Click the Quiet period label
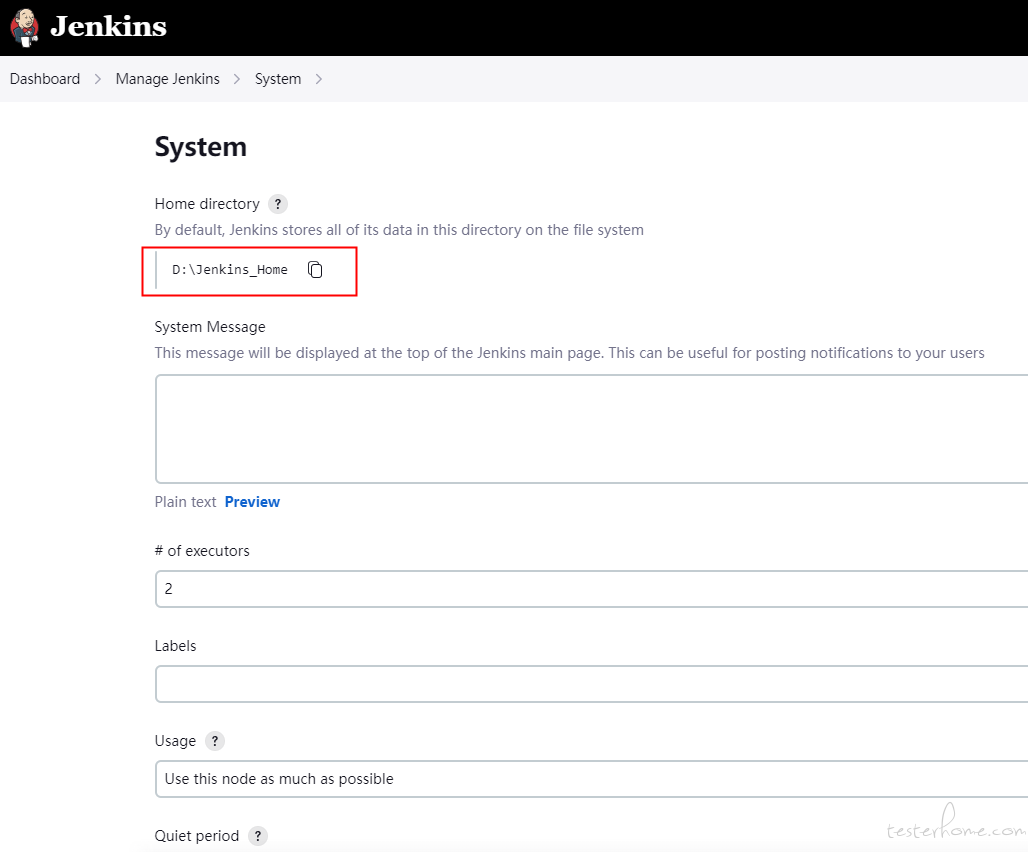This screenshot has width=1028, height=852. (197, 836)
